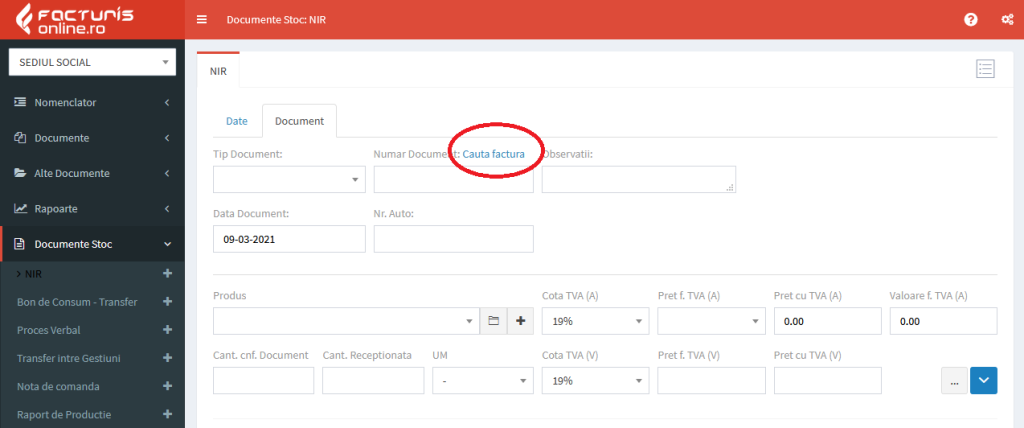Select the NIR top tab
This screenshot has height=428, width=1024.
[x=218, y=71]
